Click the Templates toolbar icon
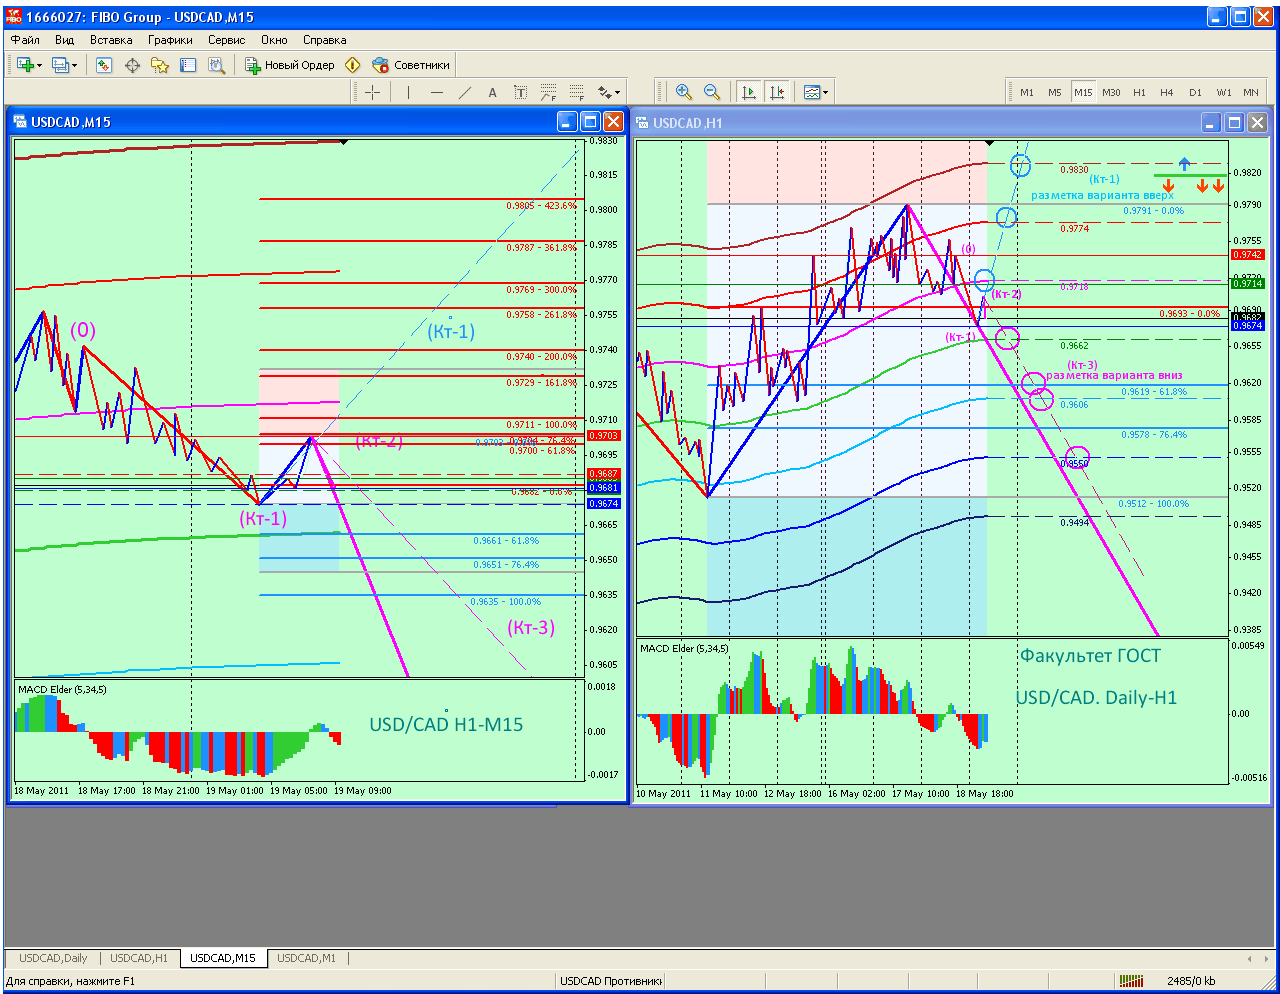Screen dimensions: 1280x994 811,92
